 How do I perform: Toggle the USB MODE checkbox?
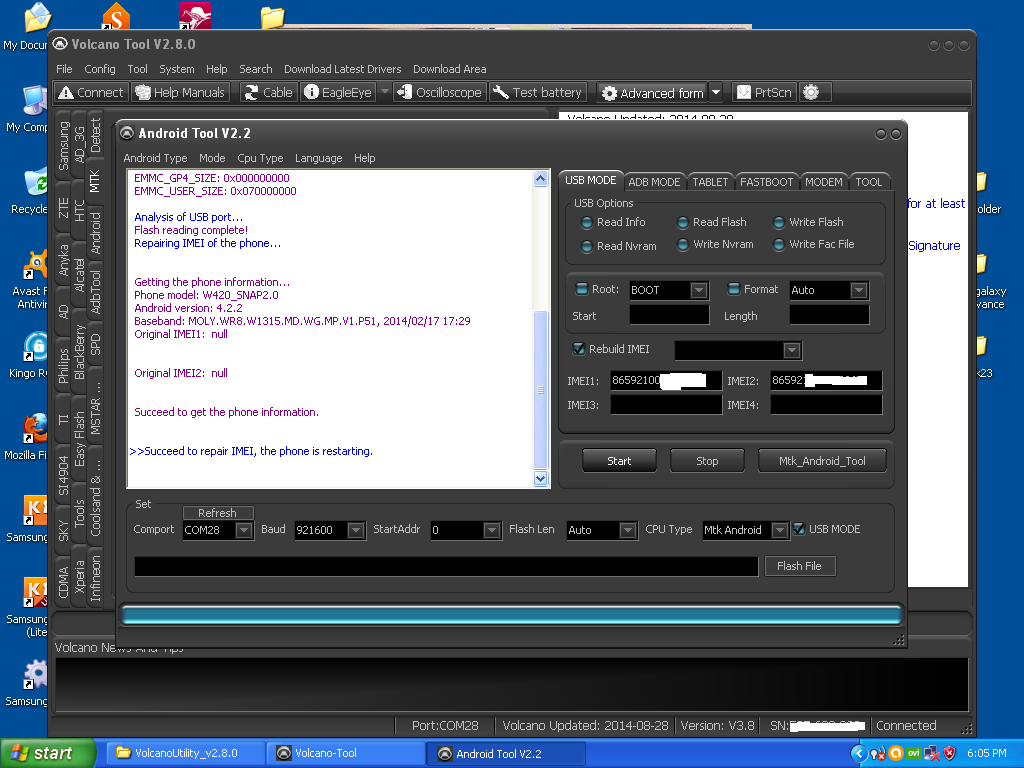click(x=799, y=529)
